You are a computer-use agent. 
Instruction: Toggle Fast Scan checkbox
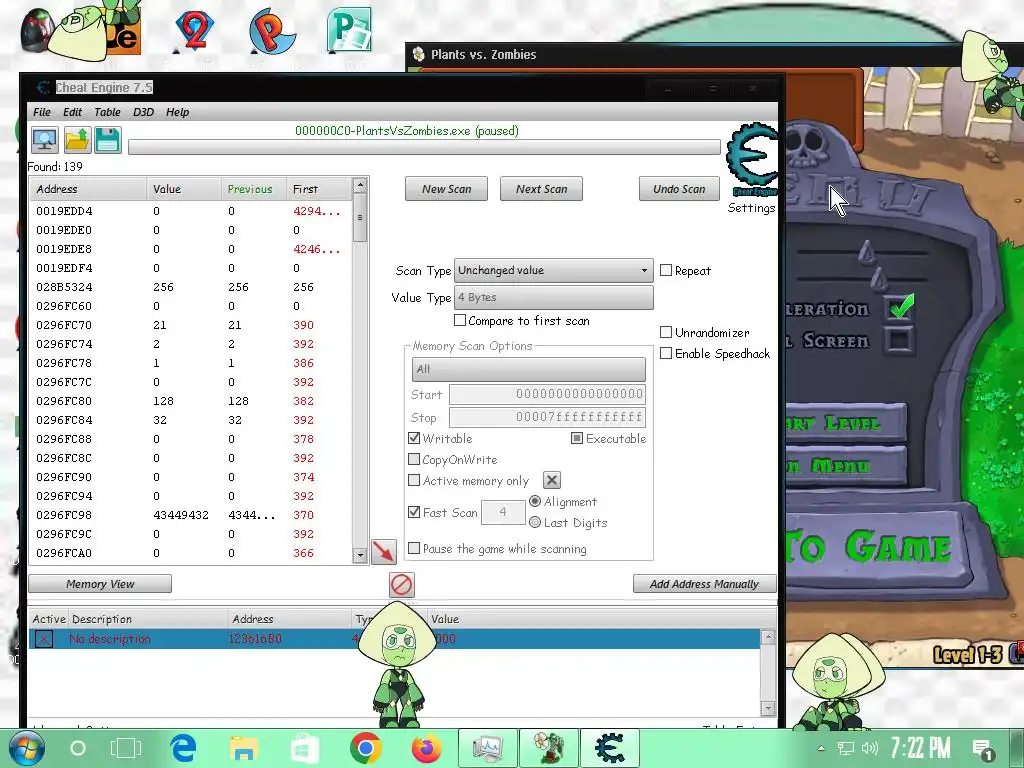click(414, 512)
